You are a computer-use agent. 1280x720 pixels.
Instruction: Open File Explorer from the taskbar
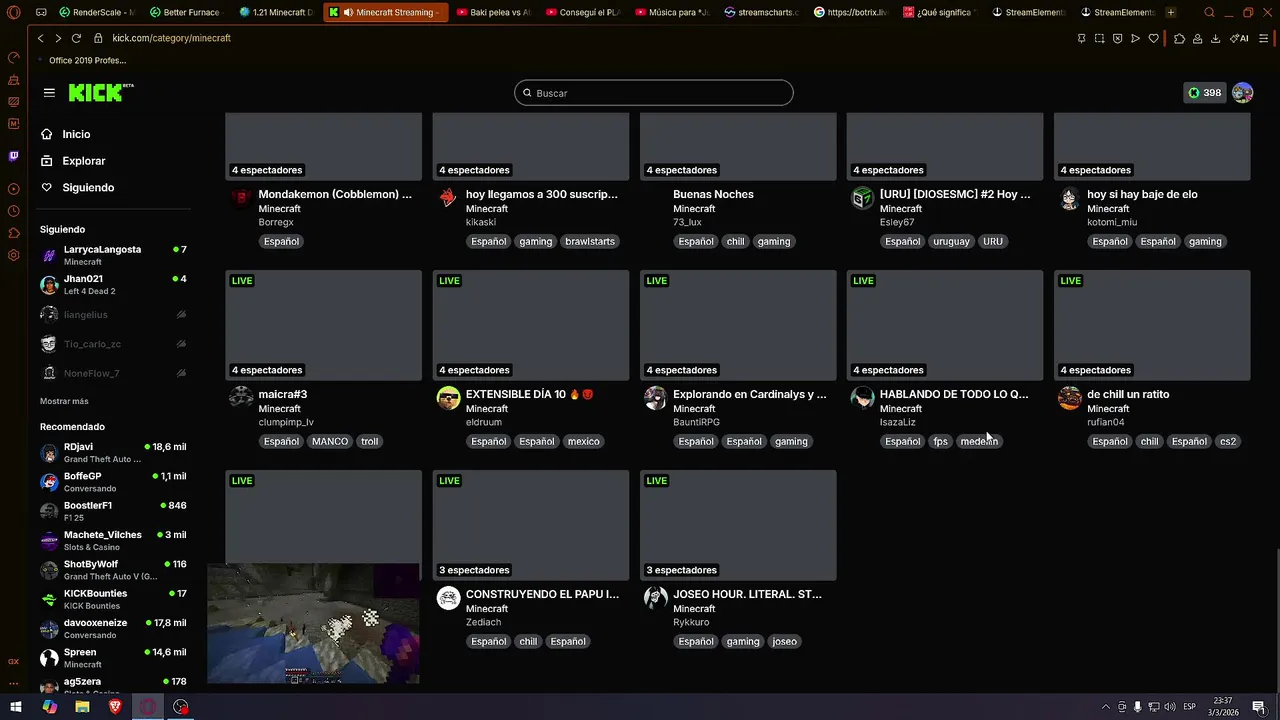pyautogui.click(x=82, y=707)
